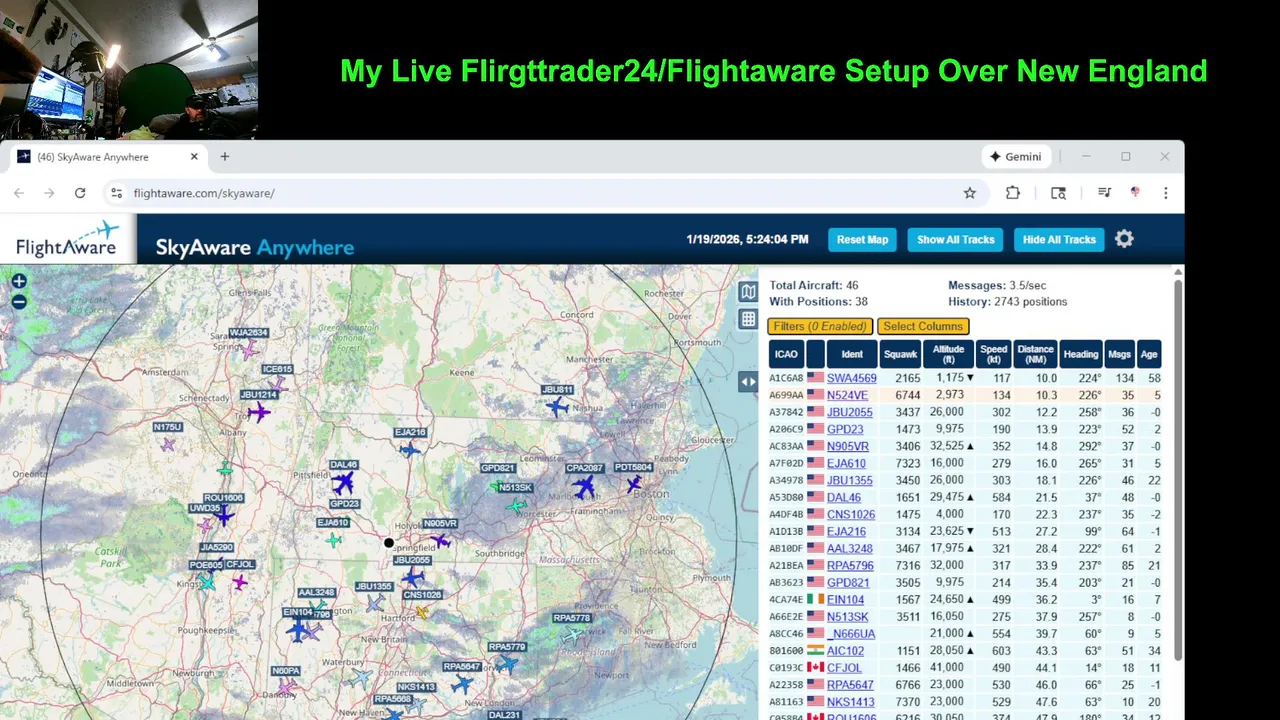
Task: Reload the page in Chrome
Action: pyautogui.click(x=80, y=193)
